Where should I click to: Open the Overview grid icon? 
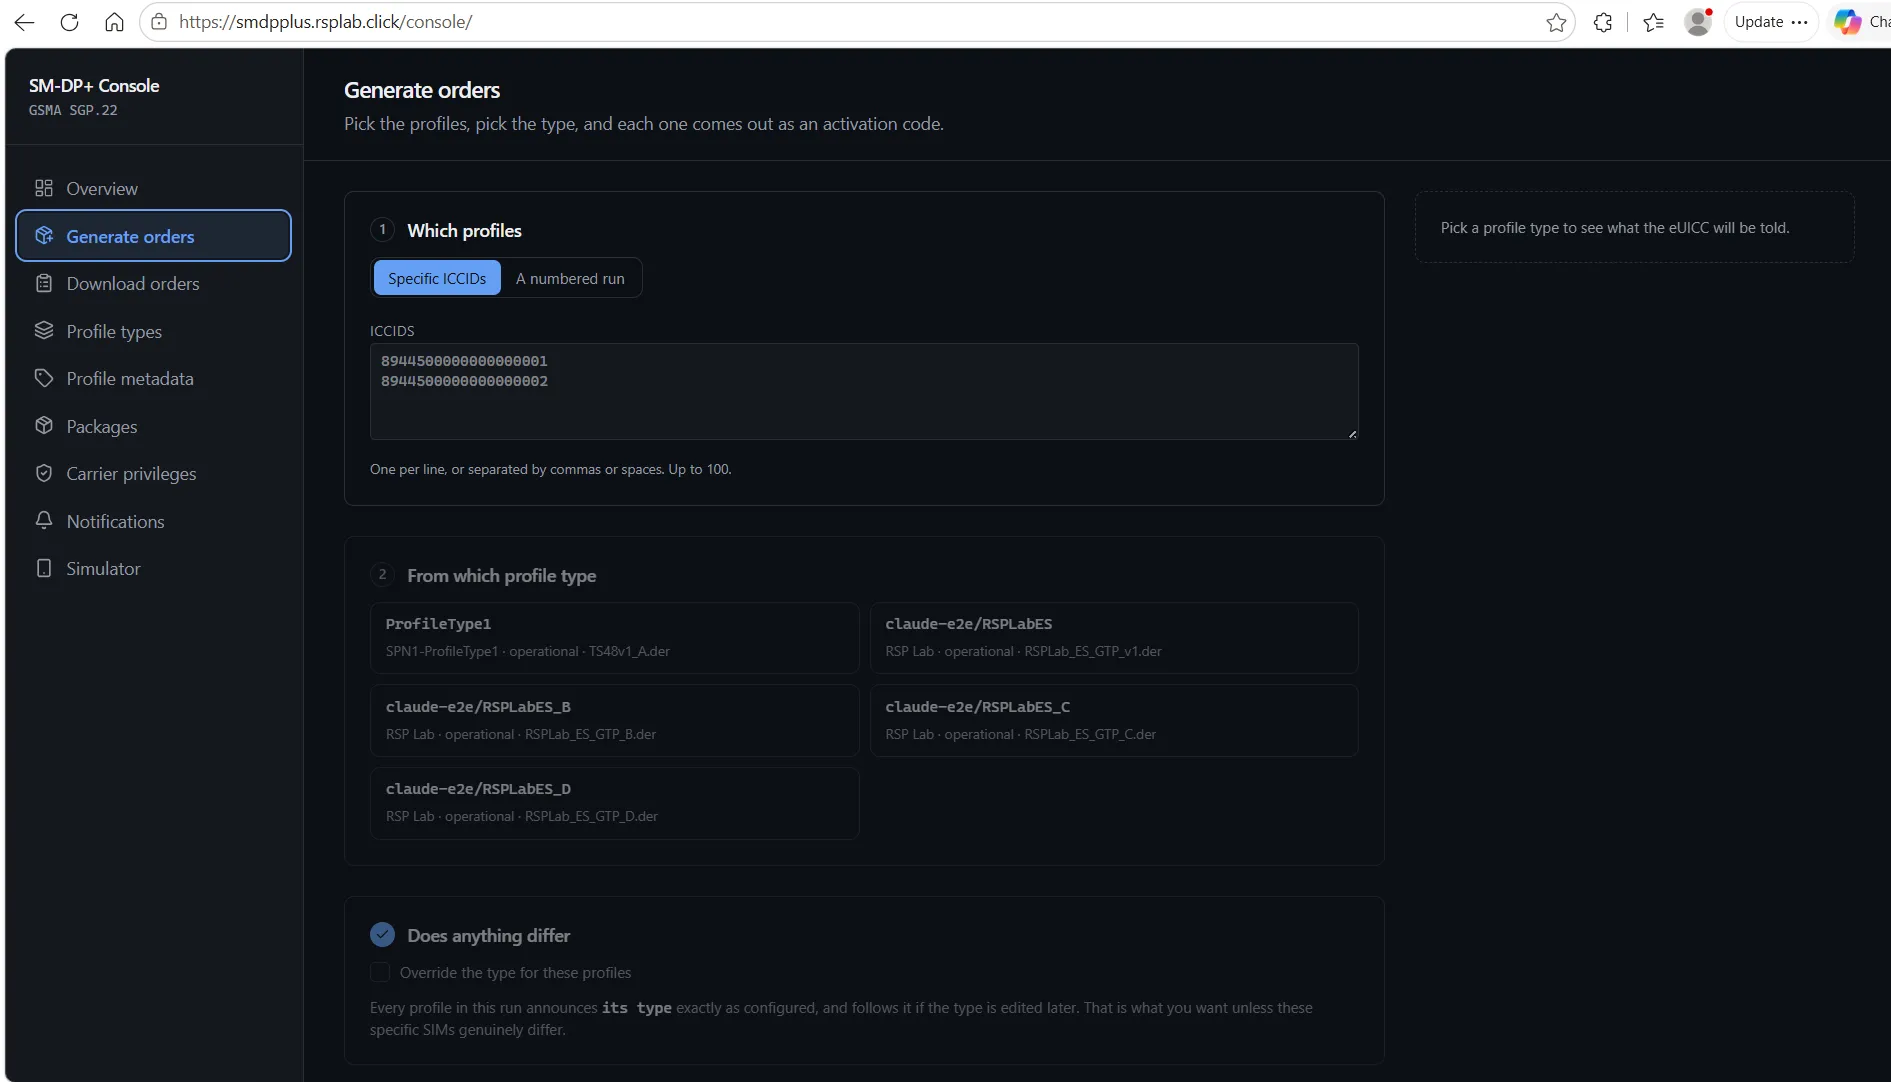point(44,188)
